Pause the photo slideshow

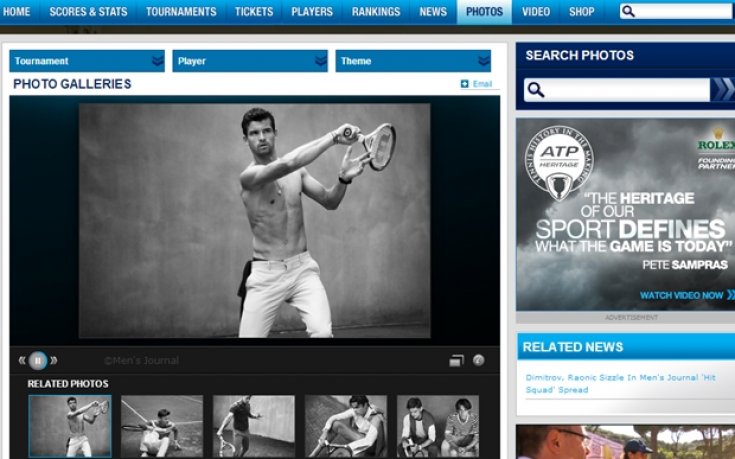click(38, 361)
